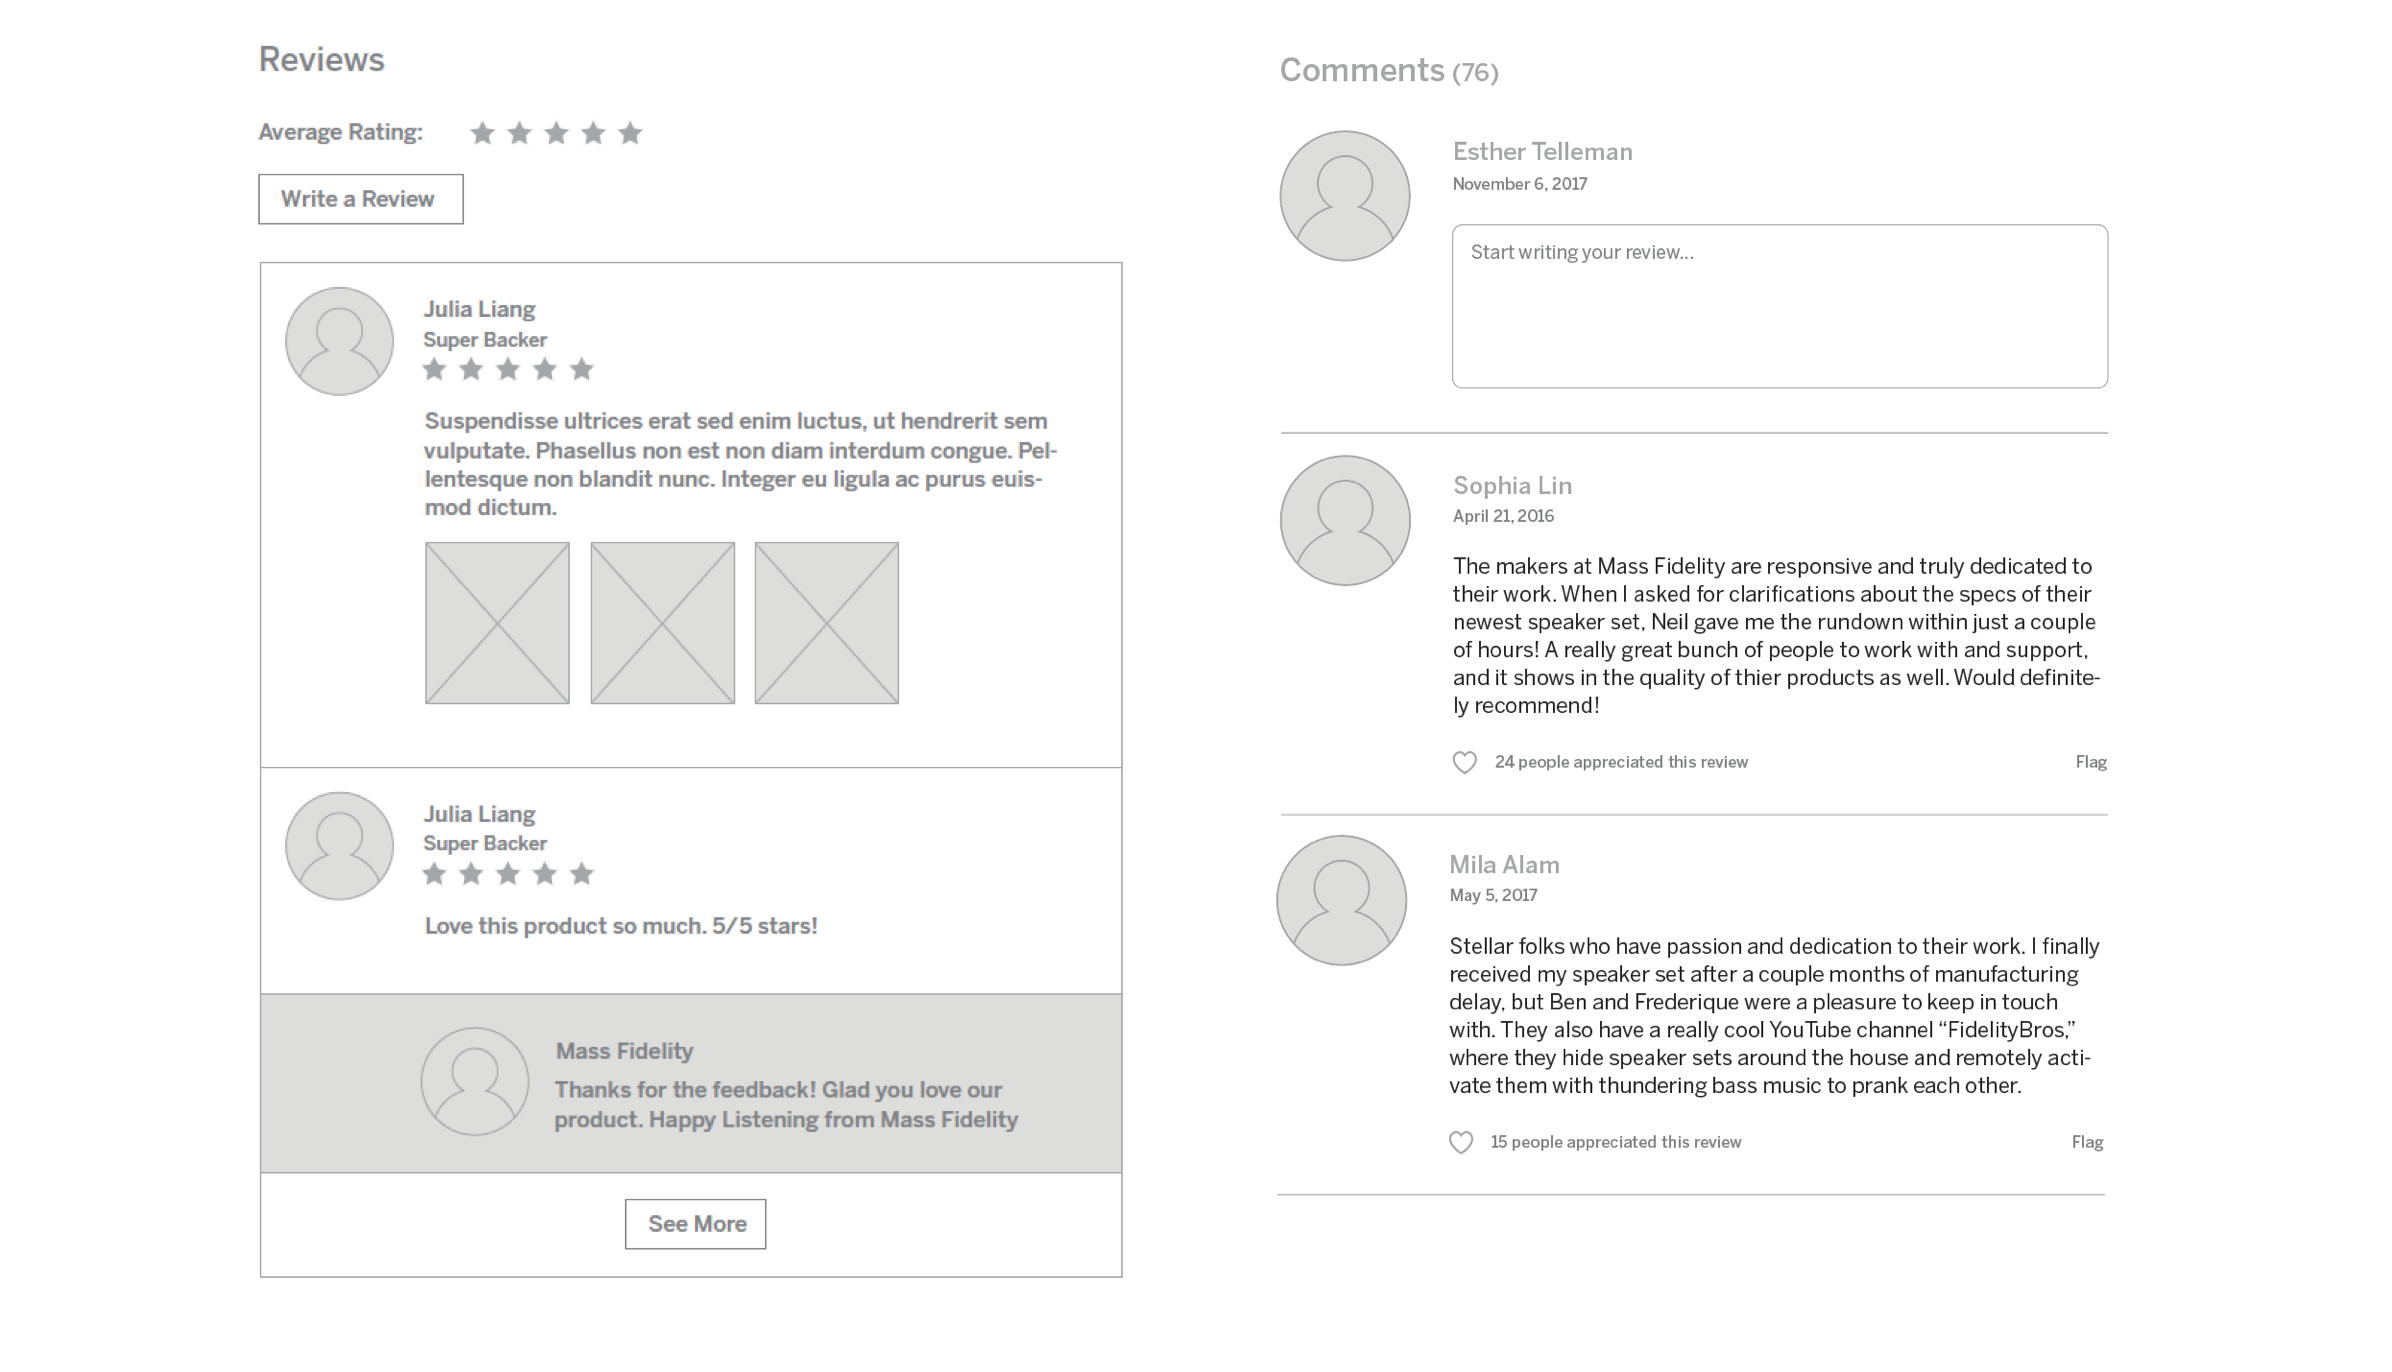
Task: Click the Write a Review button
Action: tap(361, 199)
